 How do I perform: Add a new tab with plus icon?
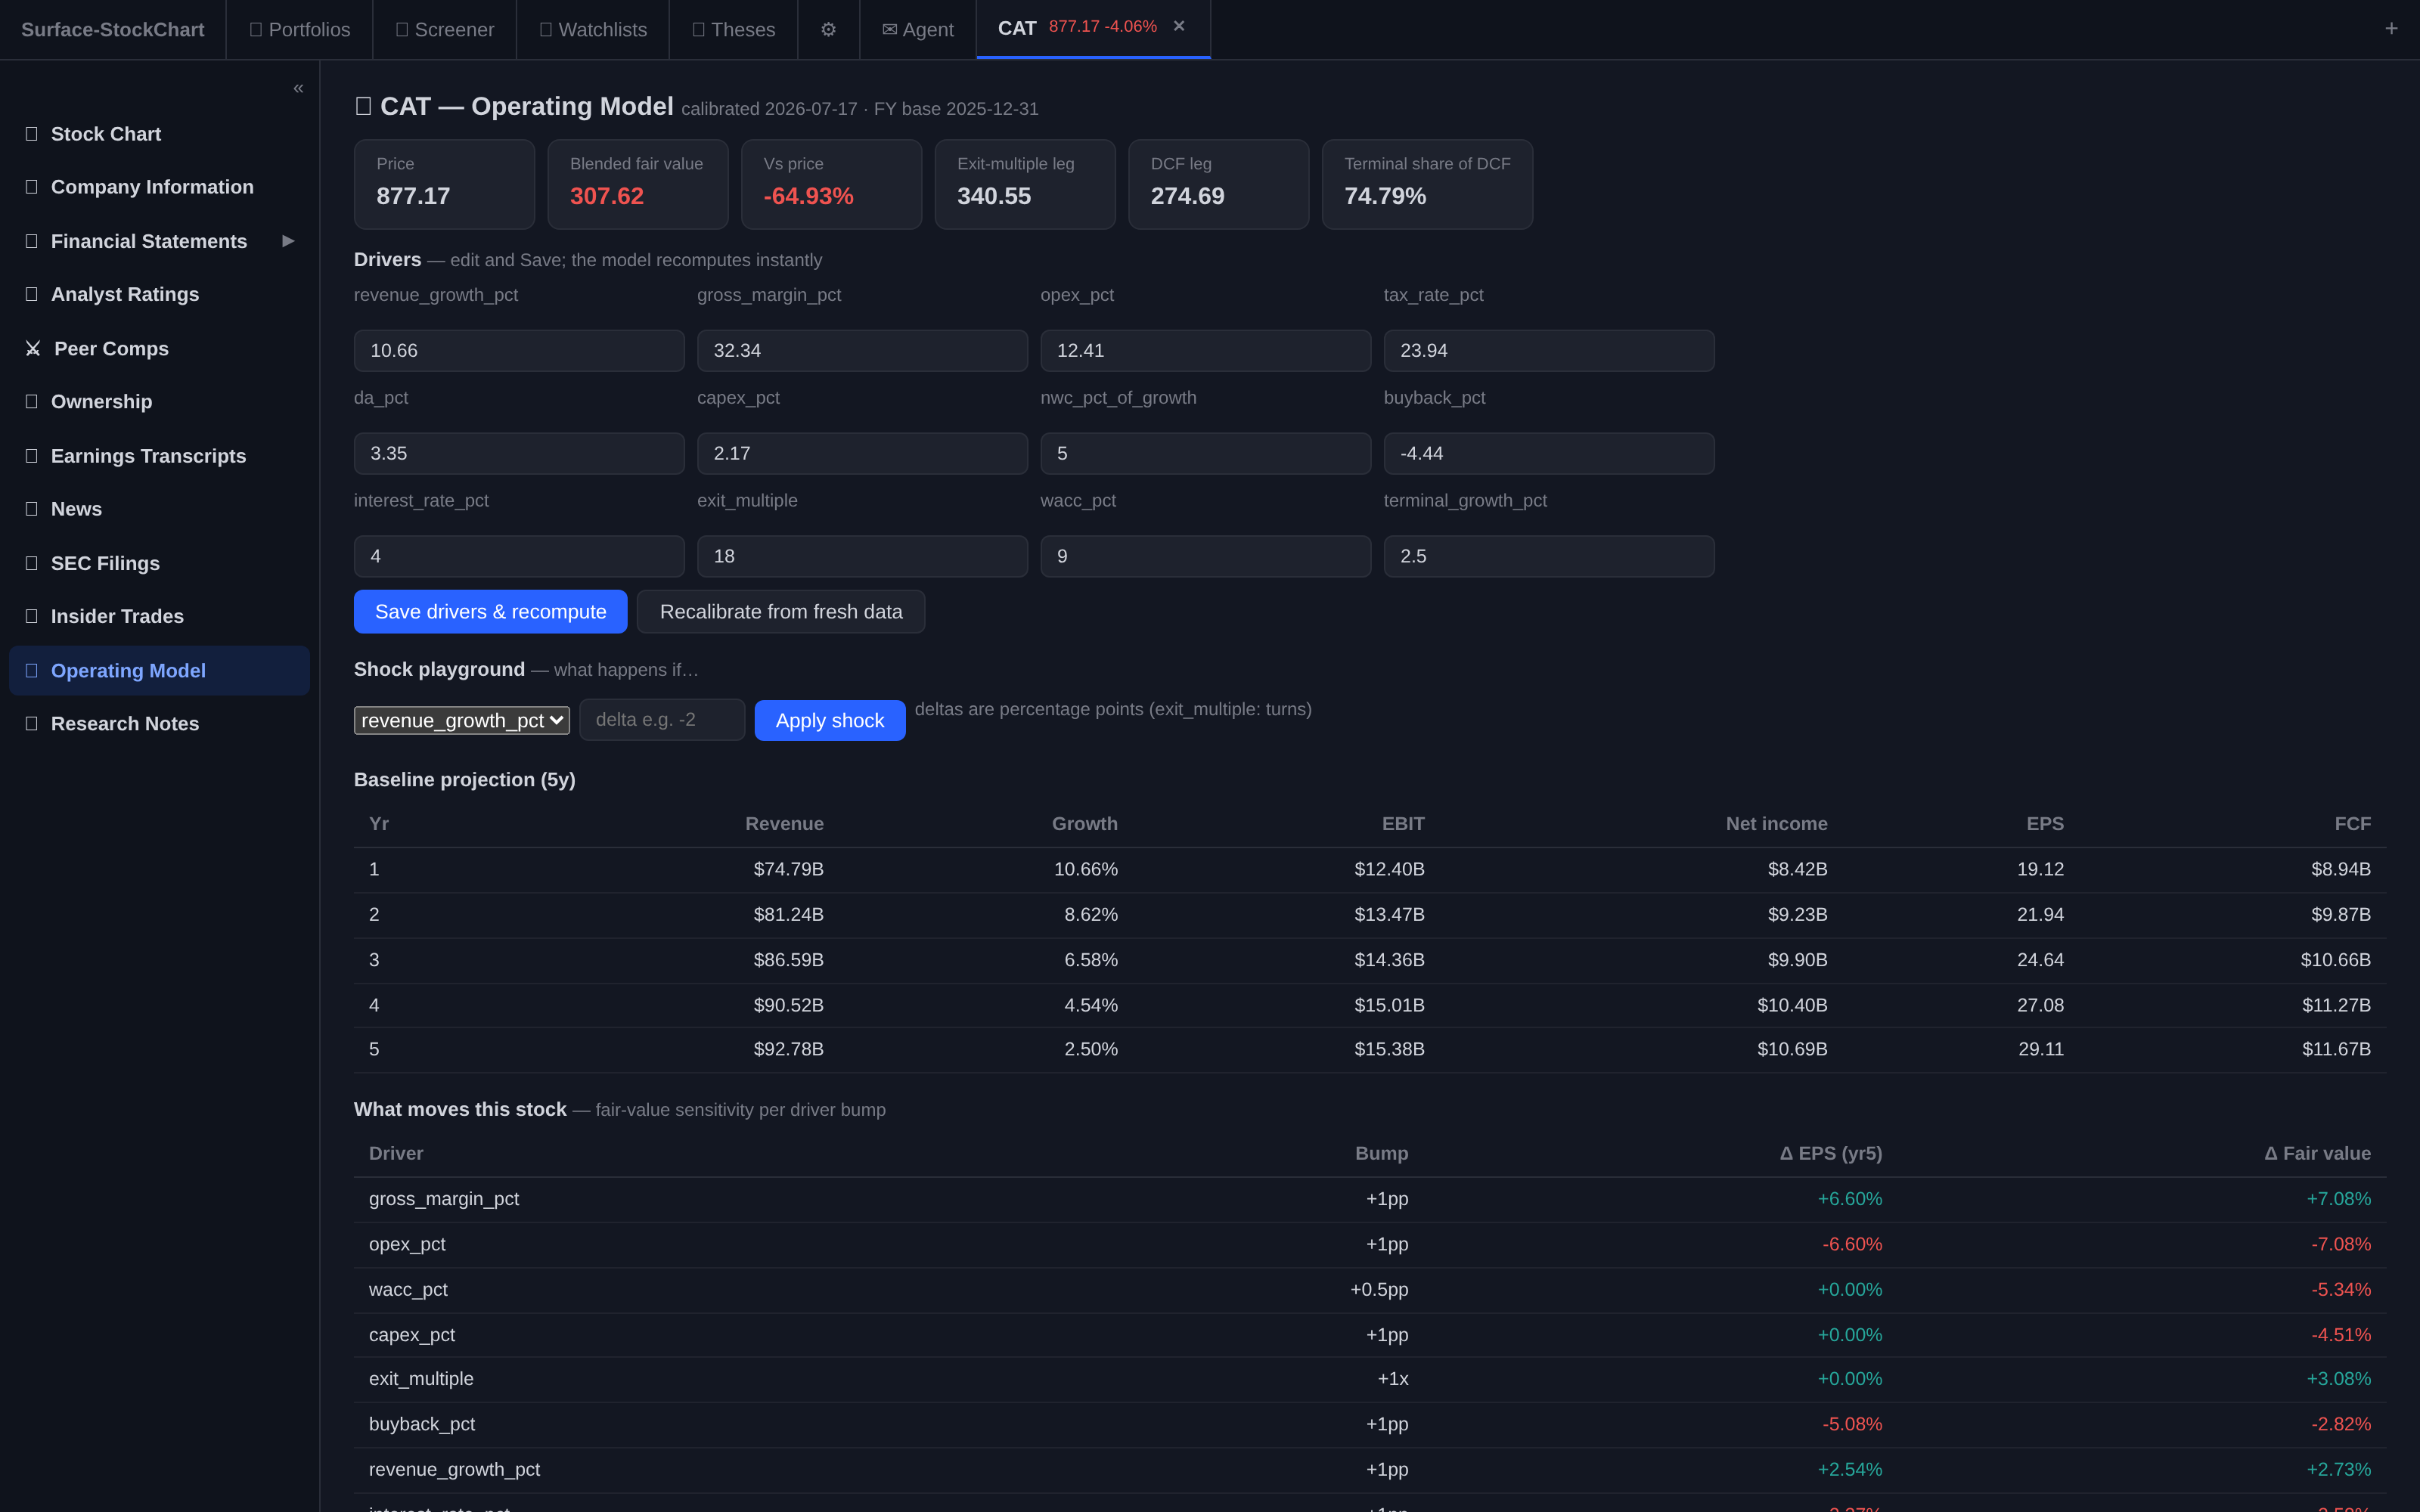(2391, 29)
